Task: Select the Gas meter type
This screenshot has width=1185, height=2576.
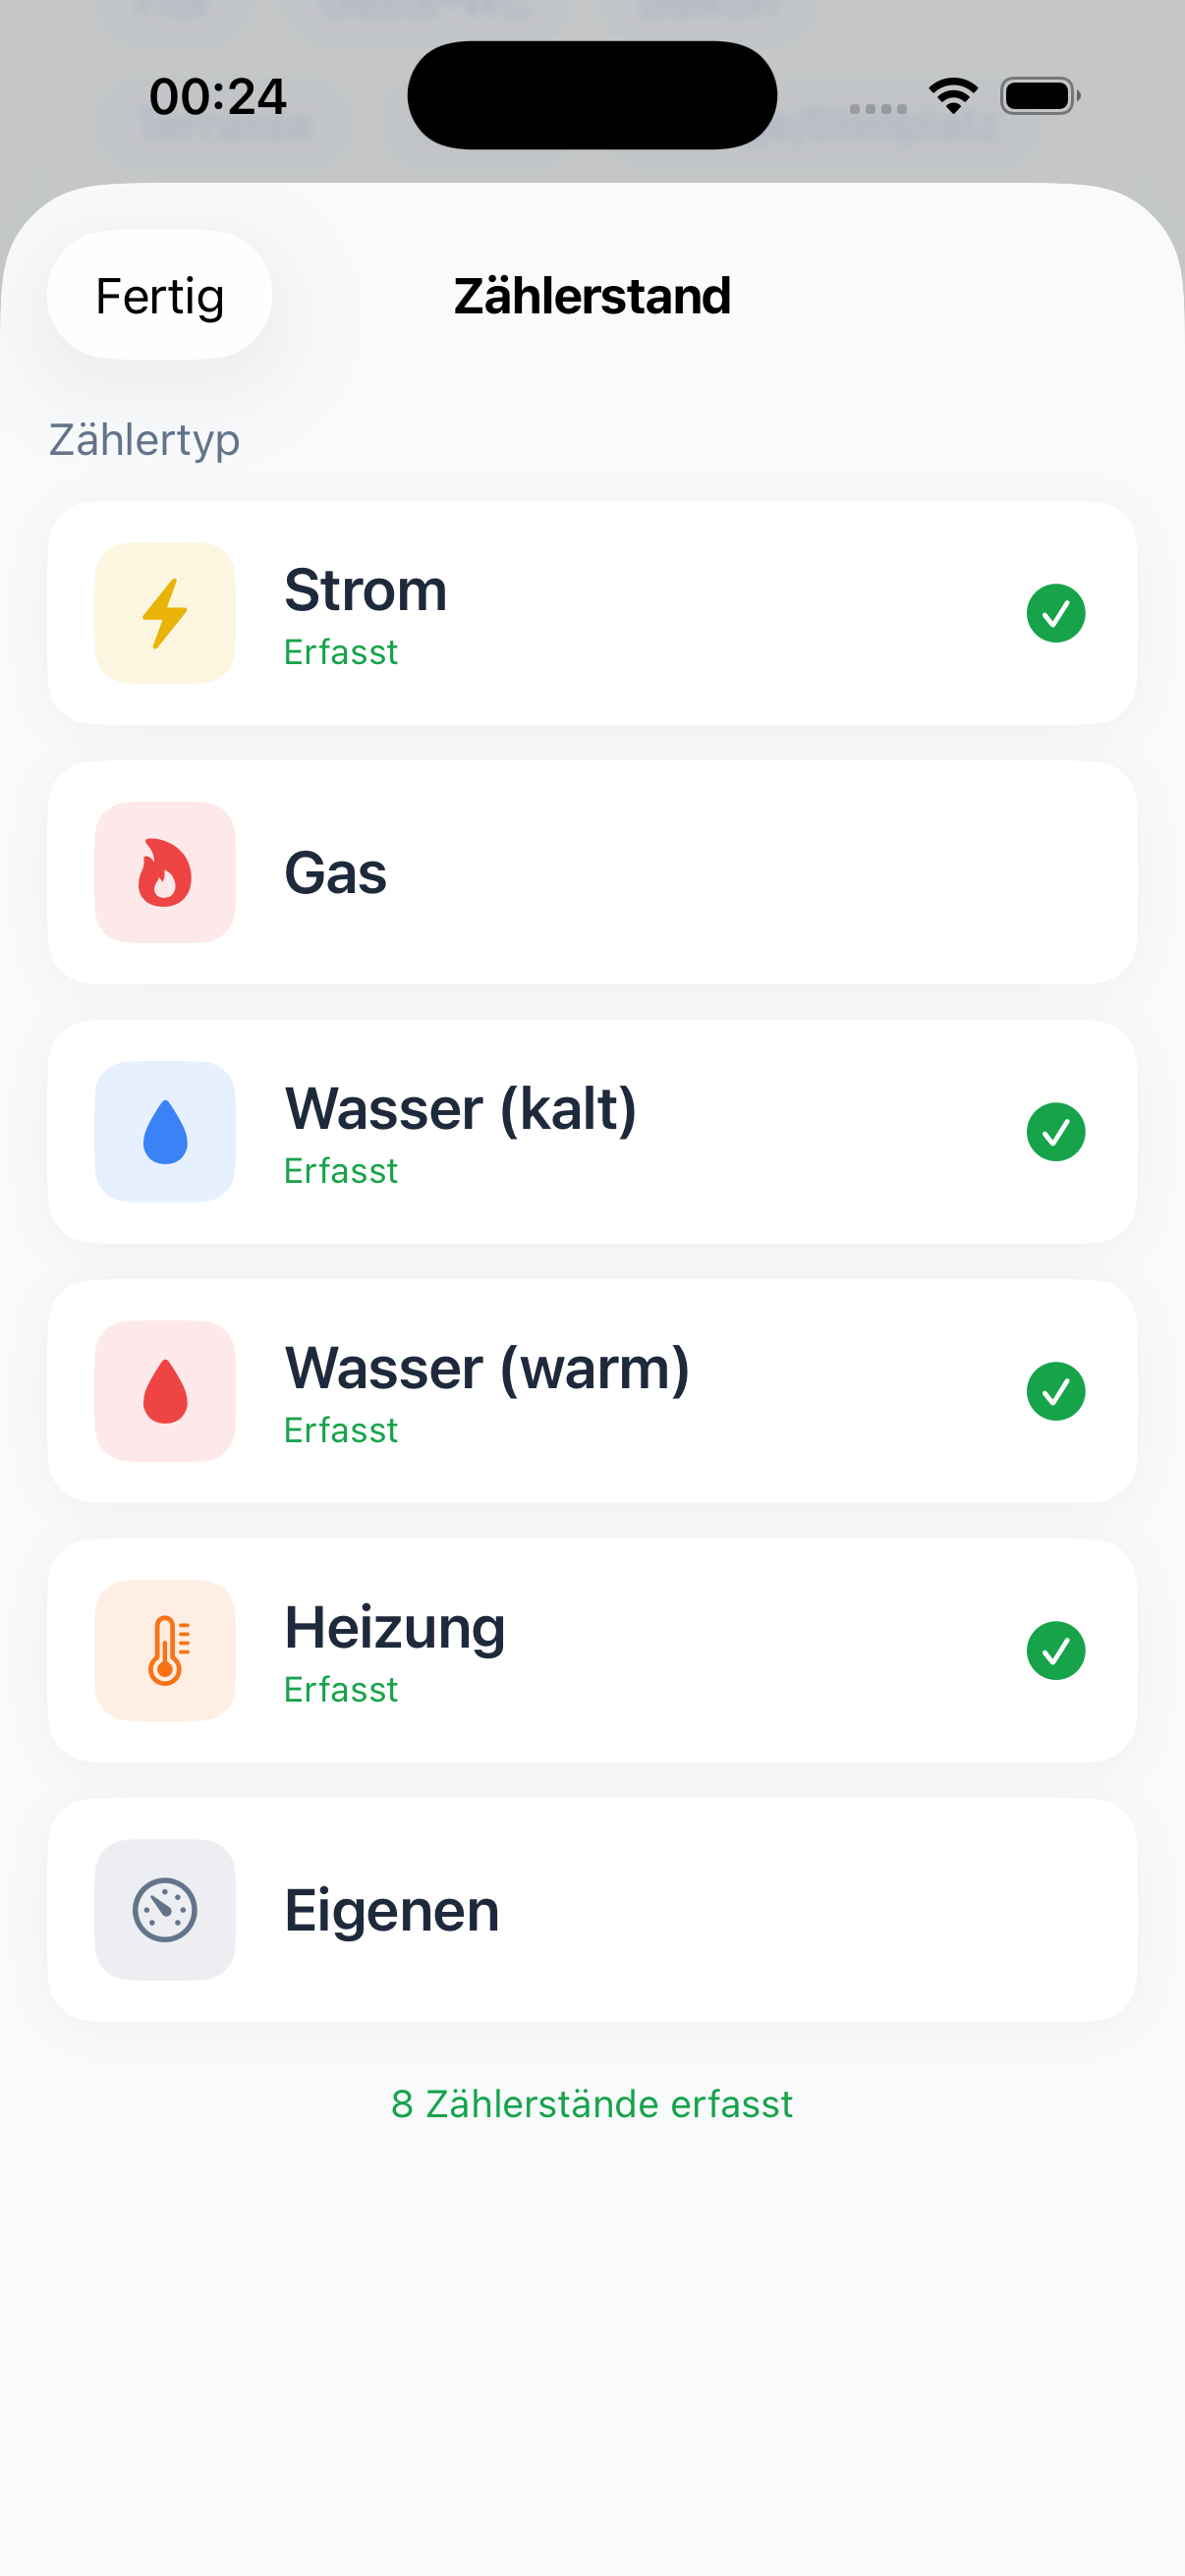Action: [x=336, y=873]
